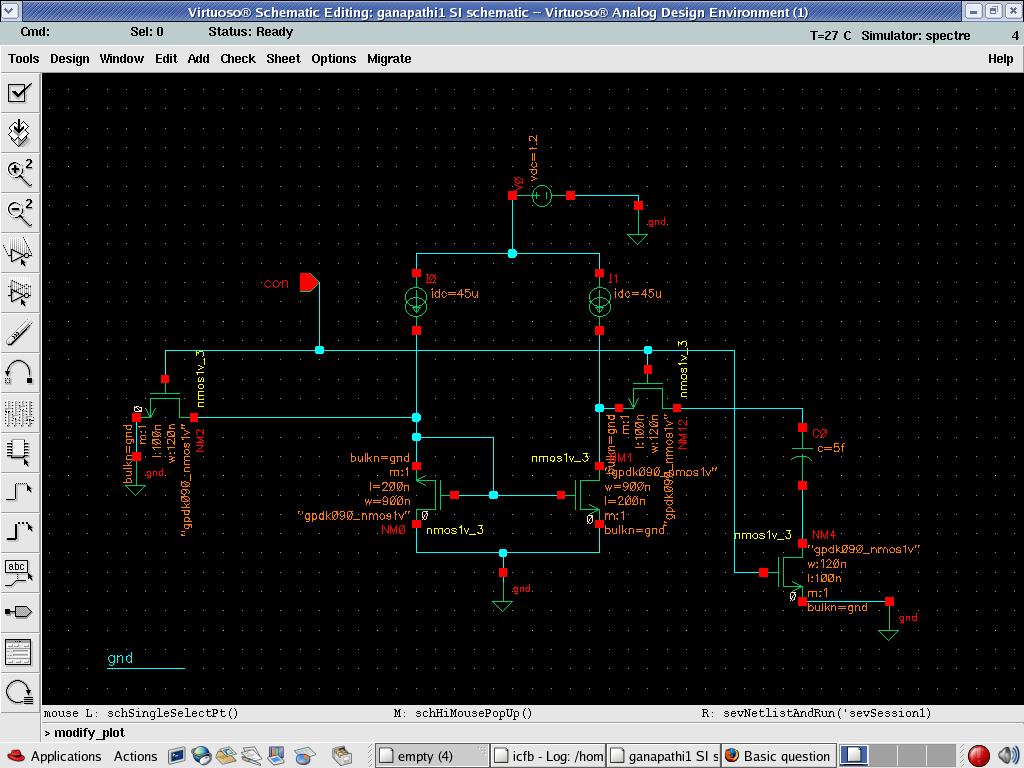Select the narrow Wire tool icon

(19, 491)
